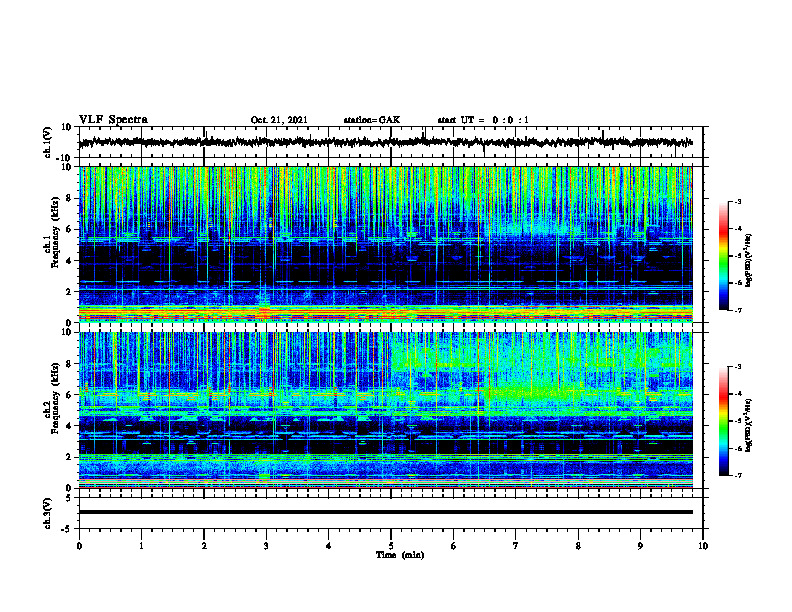The width and height of the screenshot is (792, 612).
Task: Click the "station=GAK" header label
Action: tap(372, 120)
